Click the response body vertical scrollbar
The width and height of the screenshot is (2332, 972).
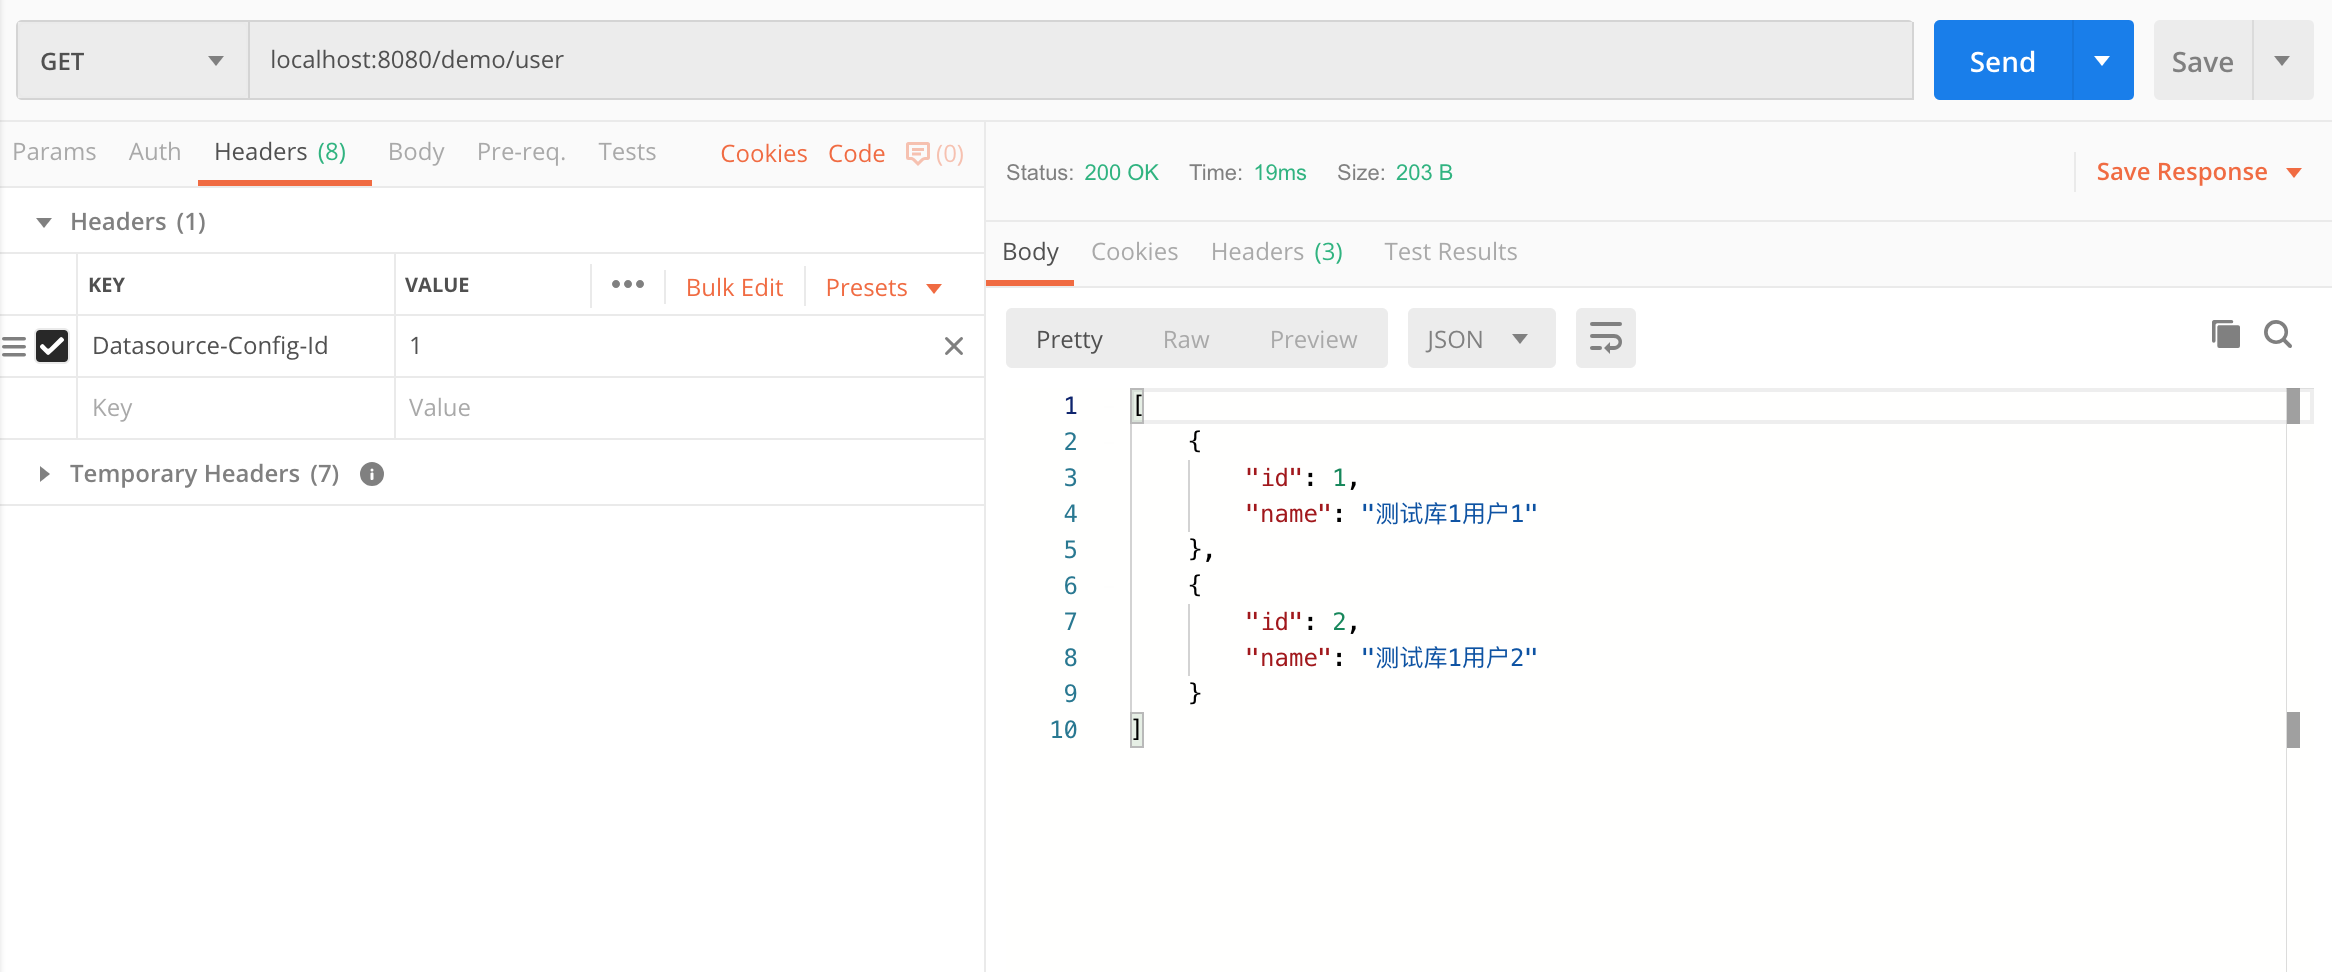2293,568
